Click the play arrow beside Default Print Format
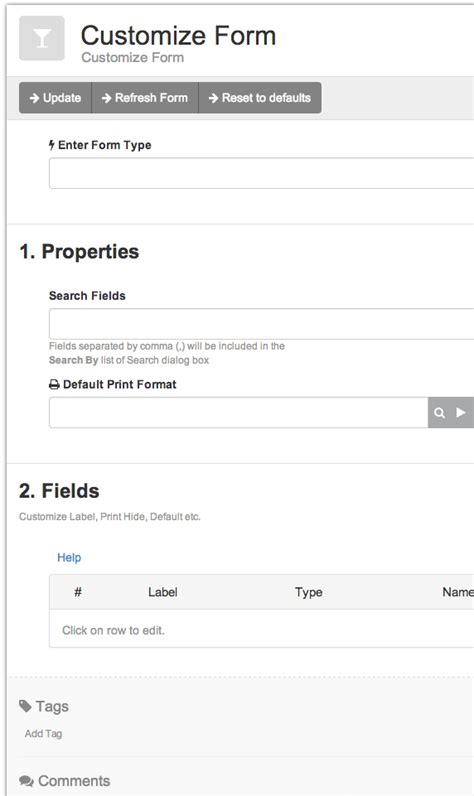This screenshot has width=474, height=796. click(461, 412)
